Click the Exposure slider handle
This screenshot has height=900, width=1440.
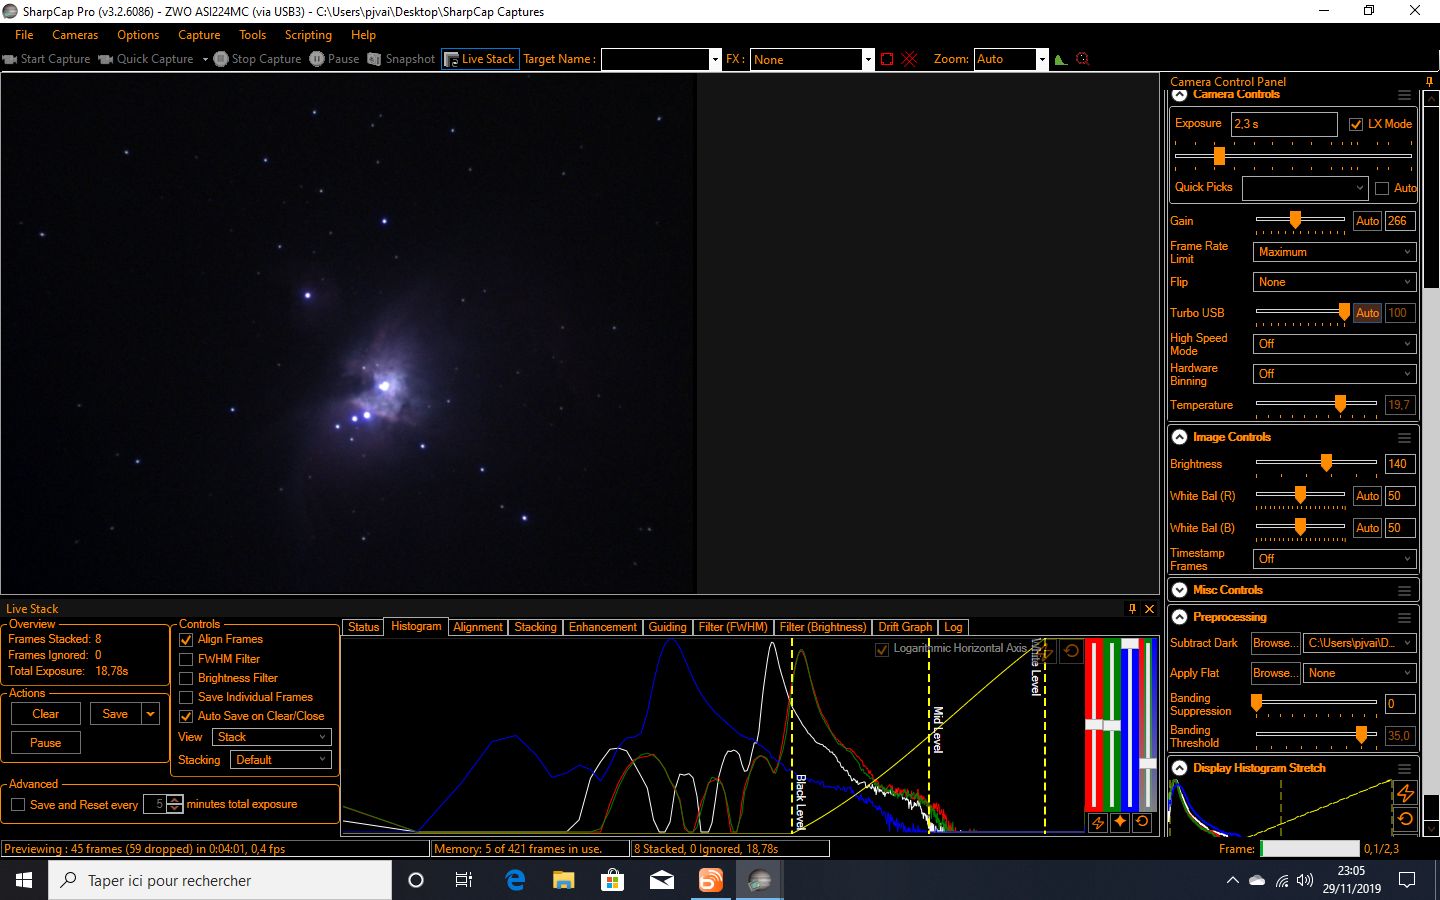(x=1219, y=156)
